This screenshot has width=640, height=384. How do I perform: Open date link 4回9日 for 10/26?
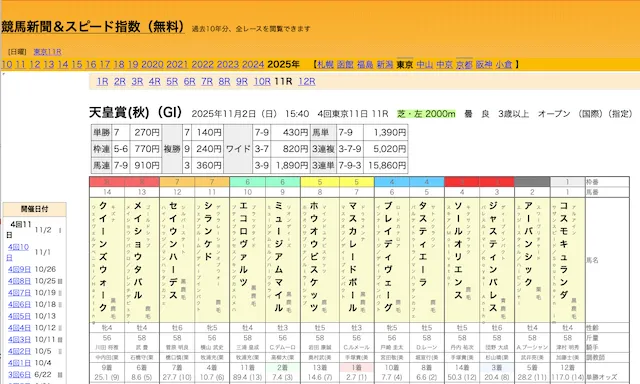19,269
